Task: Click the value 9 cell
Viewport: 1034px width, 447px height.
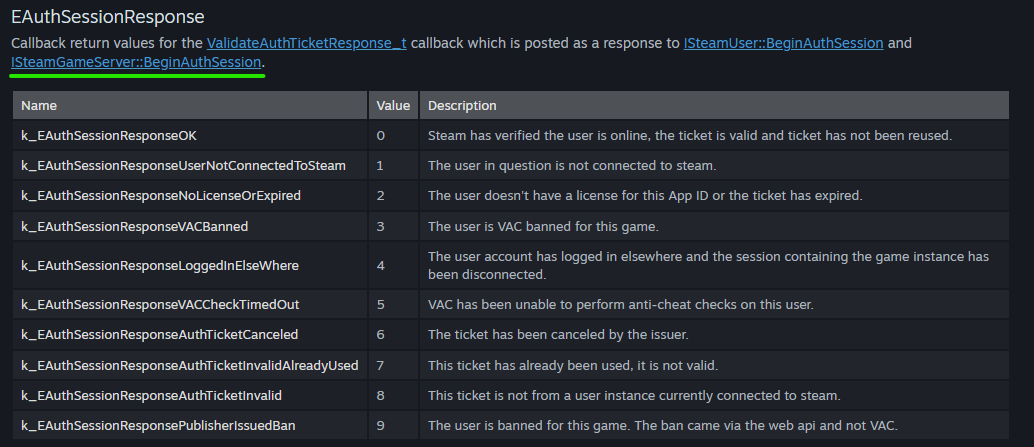Action: click(x=381, y=426)
